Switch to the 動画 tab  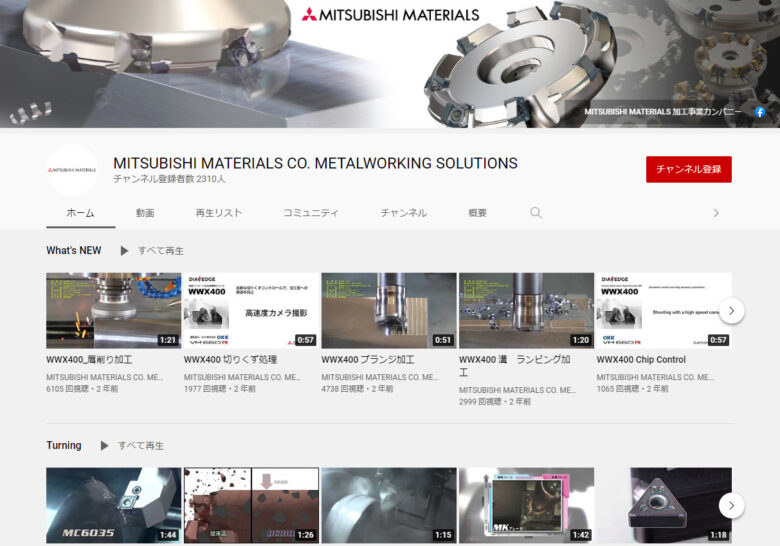(145, 213)
